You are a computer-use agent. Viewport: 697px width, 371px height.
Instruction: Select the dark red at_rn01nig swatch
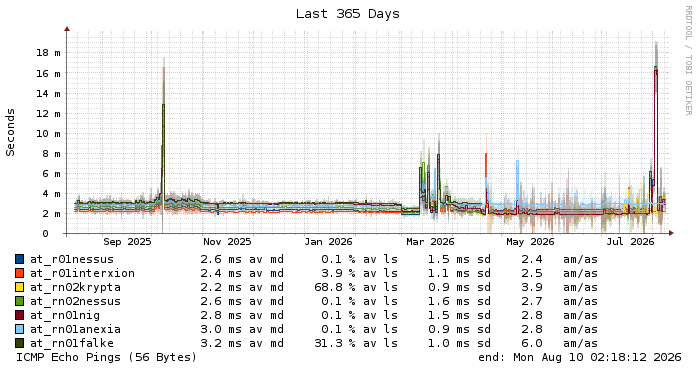coord(20,315)
